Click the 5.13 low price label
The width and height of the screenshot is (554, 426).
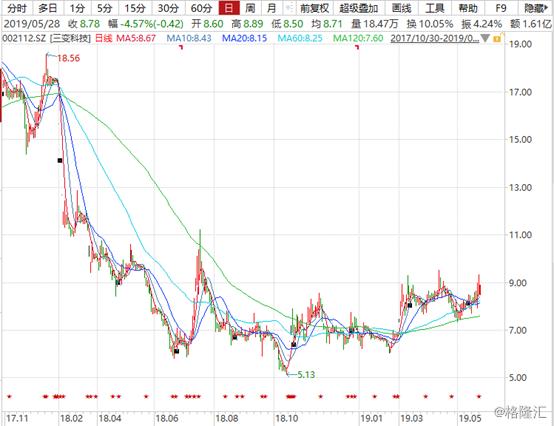point(306,374)
